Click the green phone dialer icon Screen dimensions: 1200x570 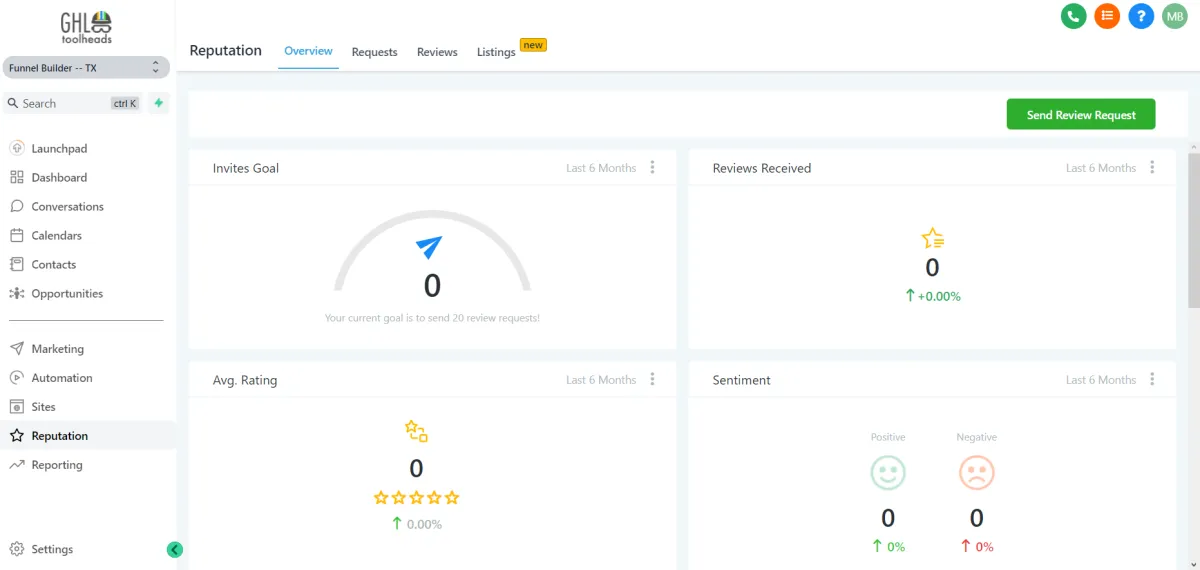click(x=1074, y=16)
